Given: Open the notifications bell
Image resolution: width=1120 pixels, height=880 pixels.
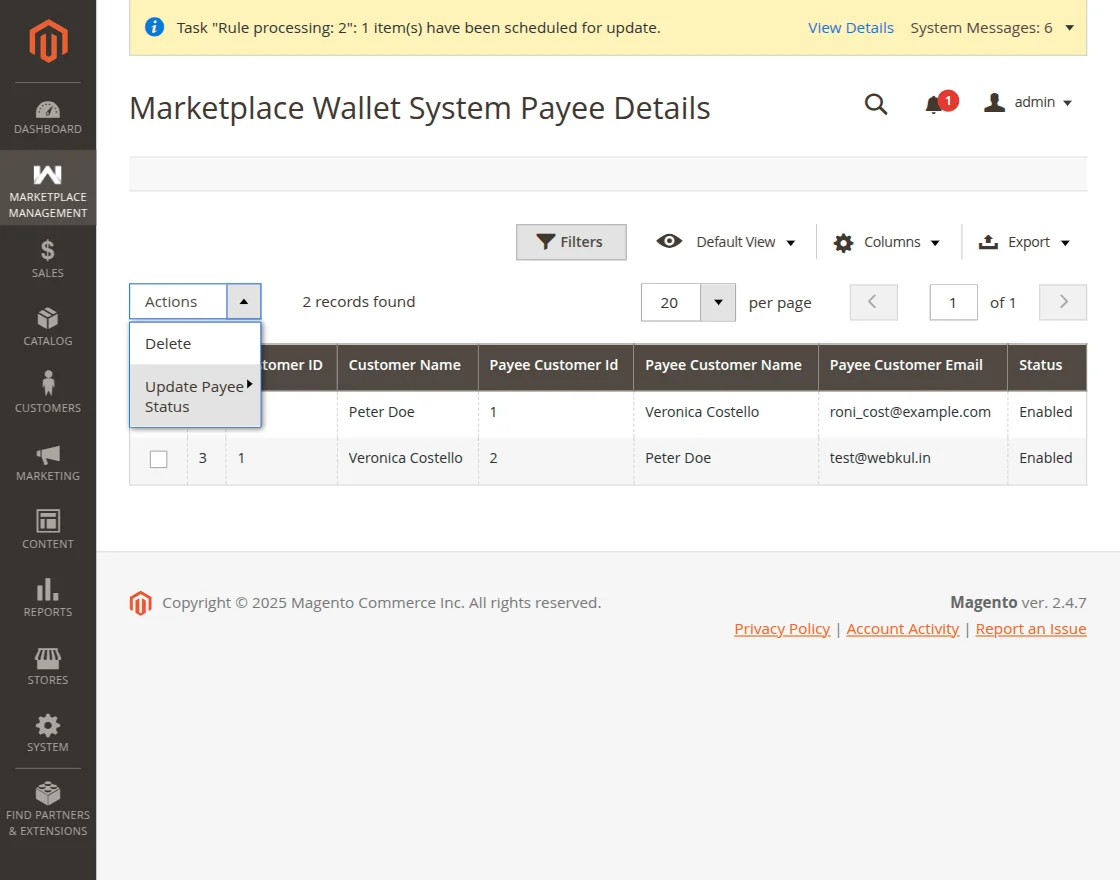Looking at the screenshot, I should (x=935, y=104).
